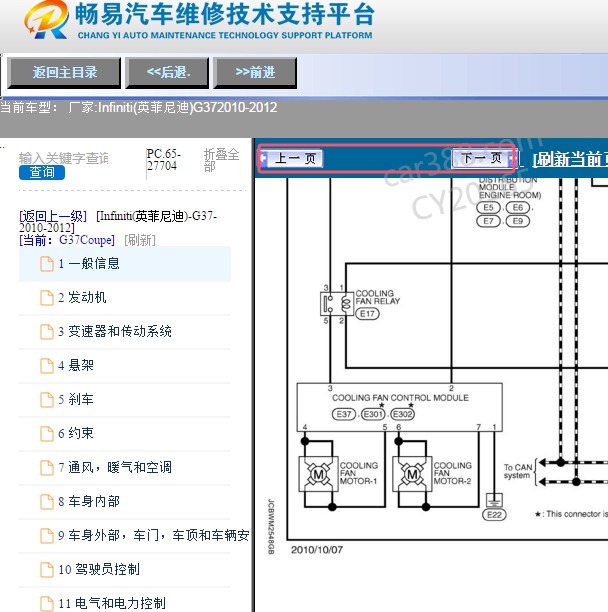Click the COOLING FAN MOTOR-1 symbol
608x612 pixels.
(318, 475)
